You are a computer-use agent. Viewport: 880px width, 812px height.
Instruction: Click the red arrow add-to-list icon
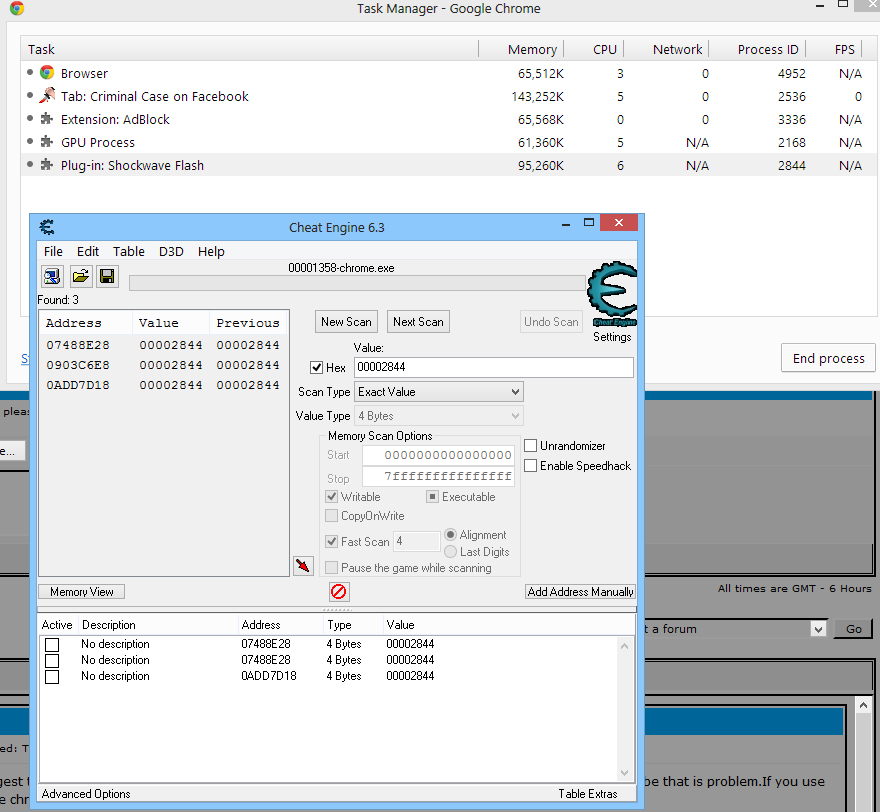point(304,567)
